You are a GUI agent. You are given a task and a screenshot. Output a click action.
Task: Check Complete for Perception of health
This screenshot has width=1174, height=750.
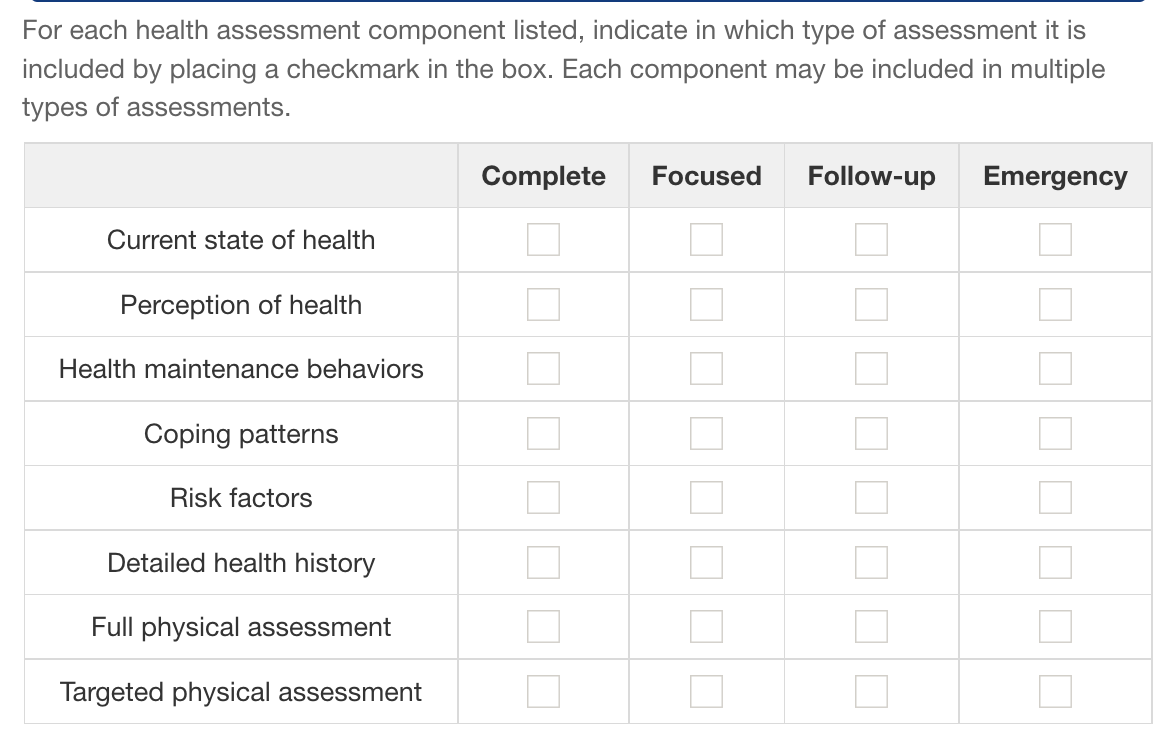pyautogui.click(x=543, y=304)
